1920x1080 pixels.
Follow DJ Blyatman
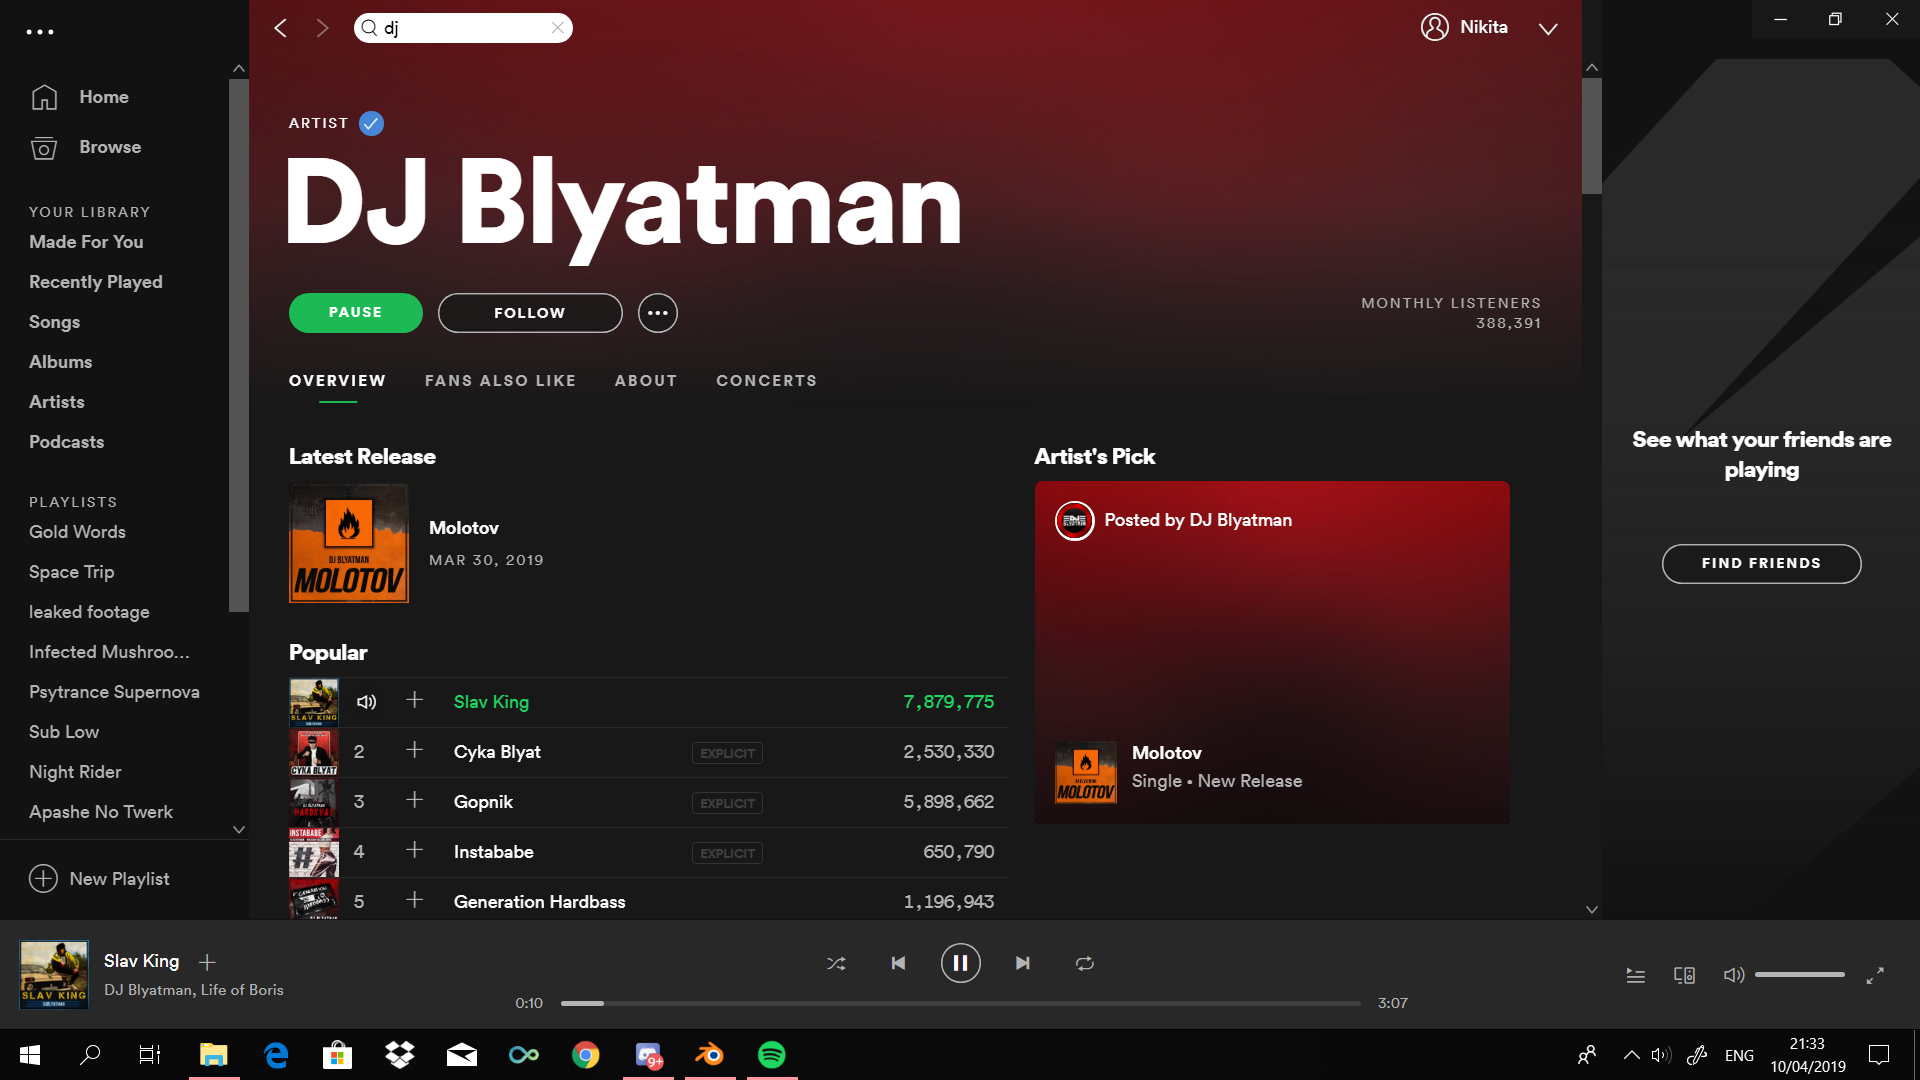click(x=530, y=313)
